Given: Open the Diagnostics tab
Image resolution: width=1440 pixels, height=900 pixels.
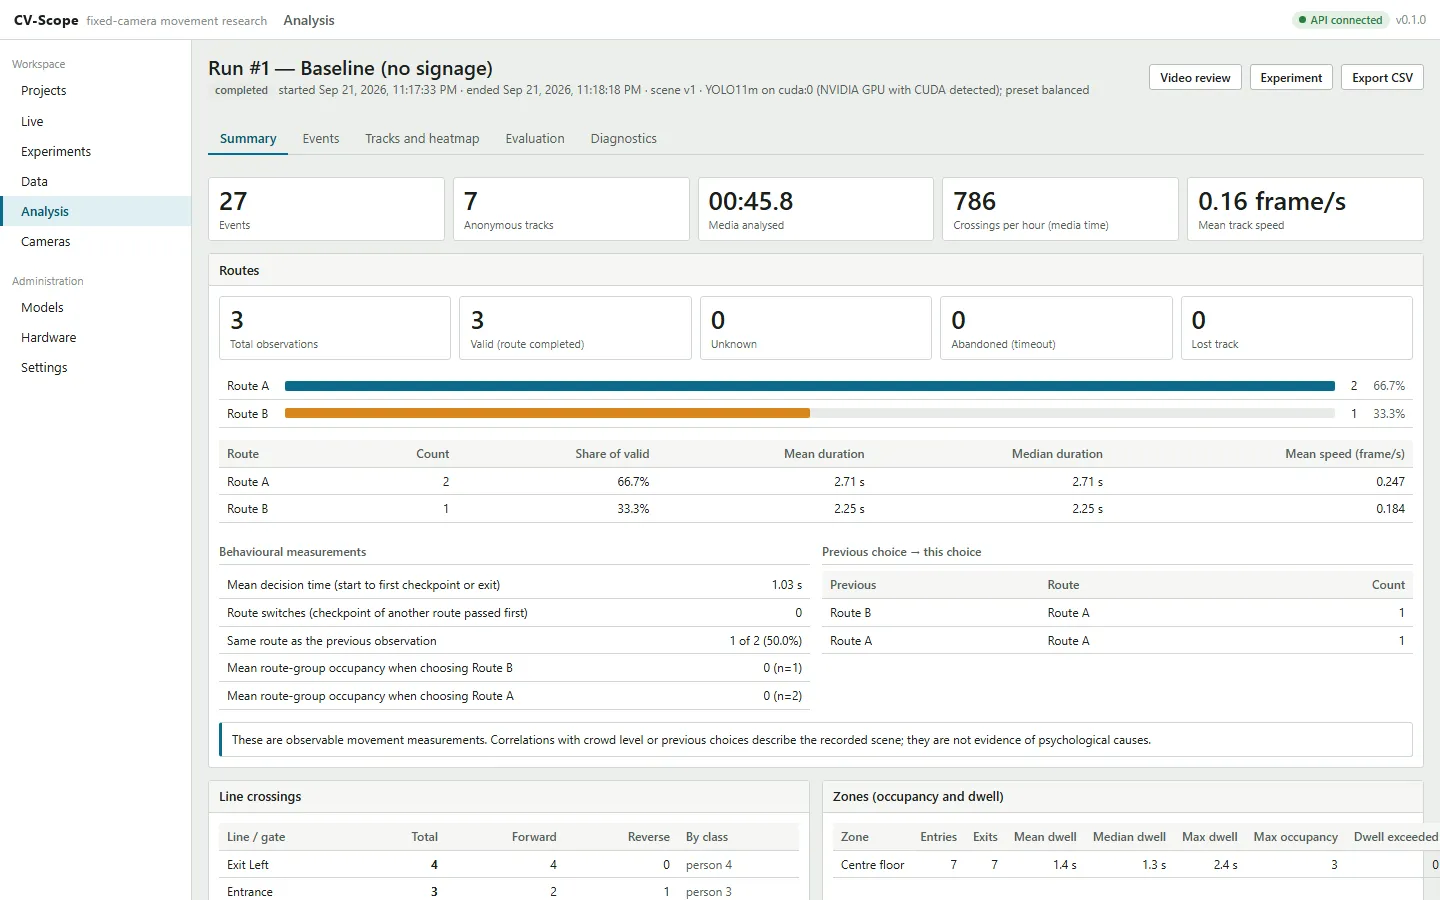Looking at the screenshot, I should 624,139.
